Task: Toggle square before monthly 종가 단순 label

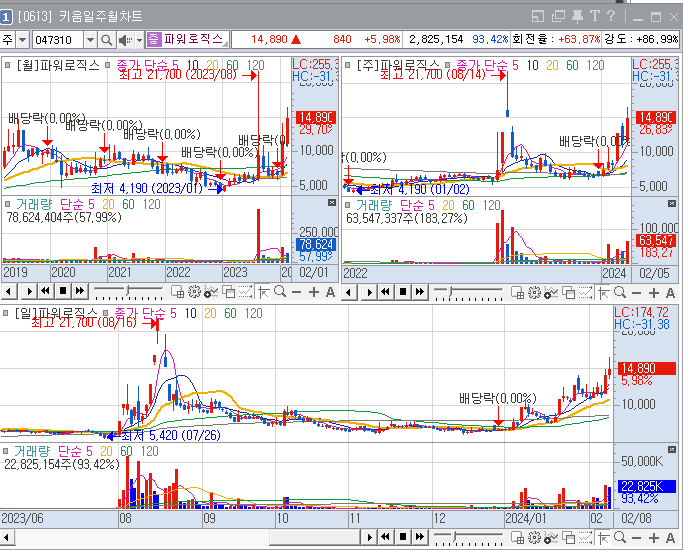Action: [108, 65]
